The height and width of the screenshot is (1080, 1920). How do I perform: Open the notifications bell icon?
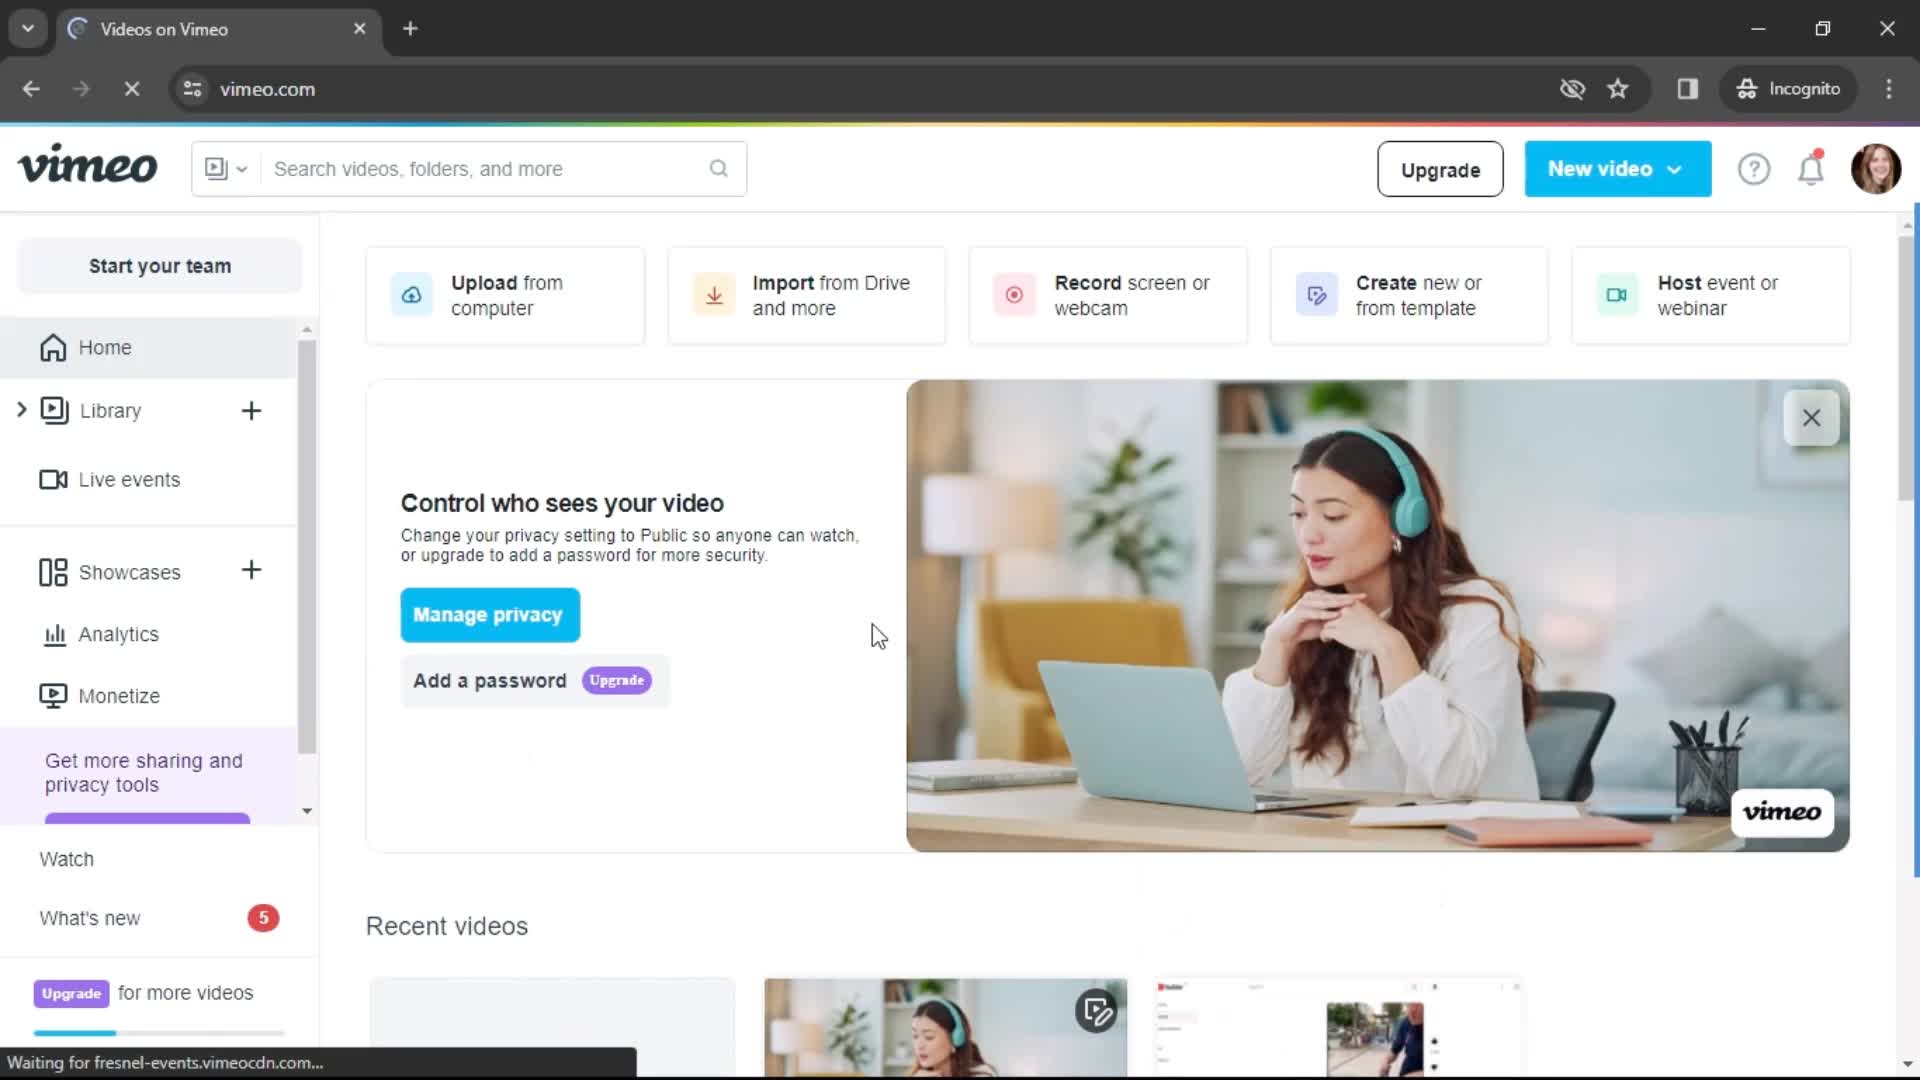[1811, 169]
